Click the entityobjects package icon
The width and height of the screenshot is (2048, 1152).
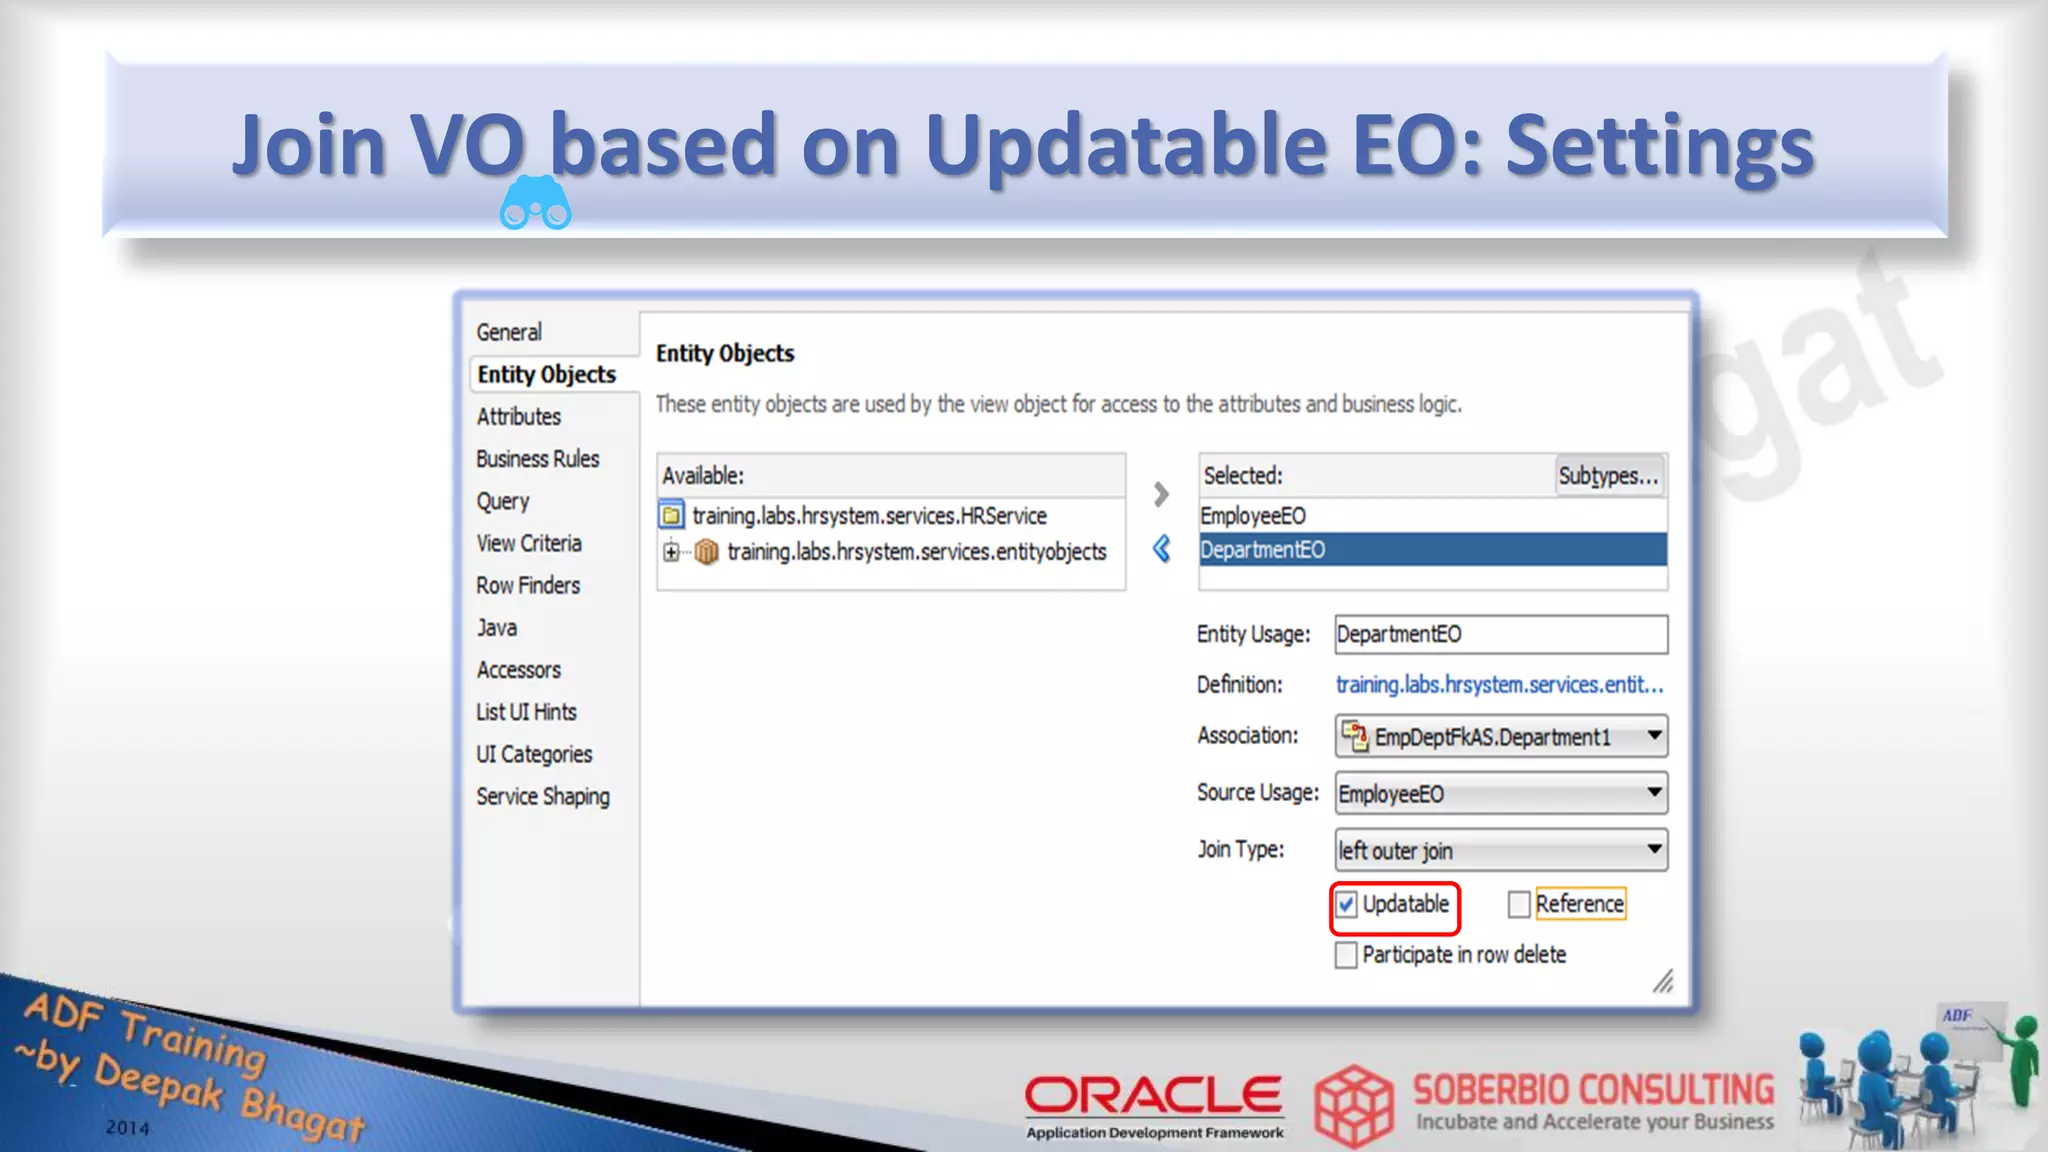pyautogui.click(x=707, y=552)
